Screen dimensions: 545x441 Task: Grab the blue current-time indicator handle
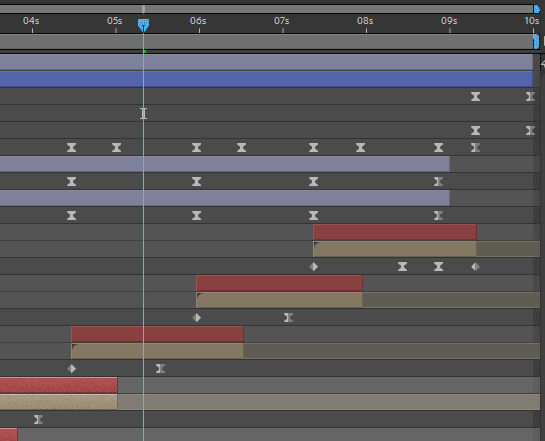(144, 25)
